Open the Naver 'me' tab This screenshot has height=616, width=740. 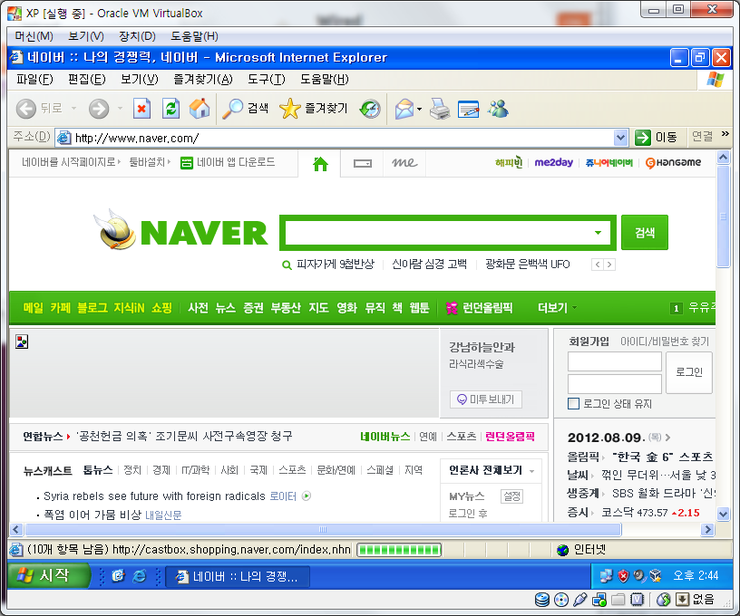(404, 163)
